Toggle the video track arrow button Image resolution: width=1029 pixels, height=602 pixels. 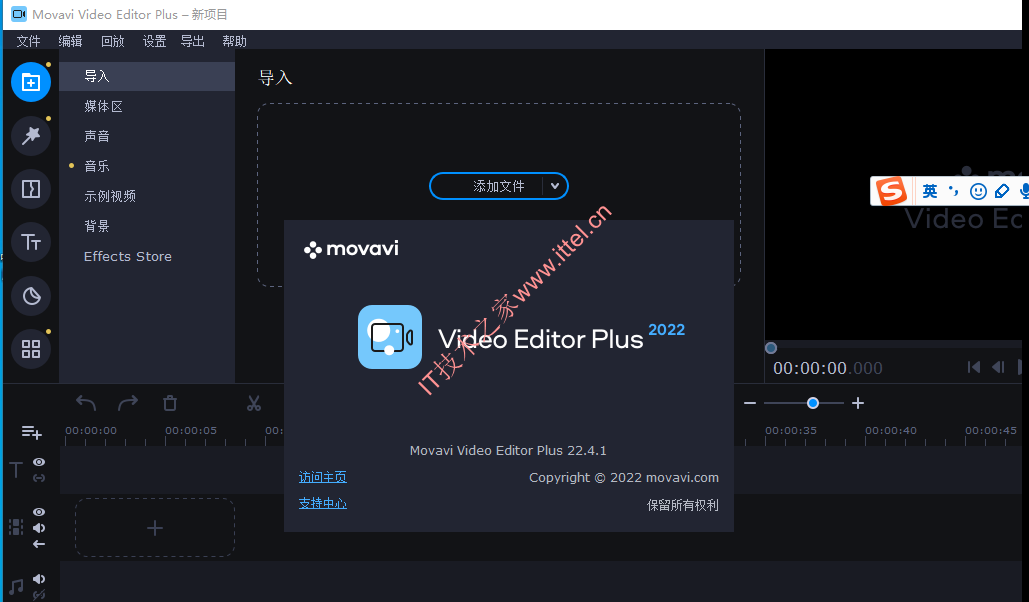tap(39, 544)
